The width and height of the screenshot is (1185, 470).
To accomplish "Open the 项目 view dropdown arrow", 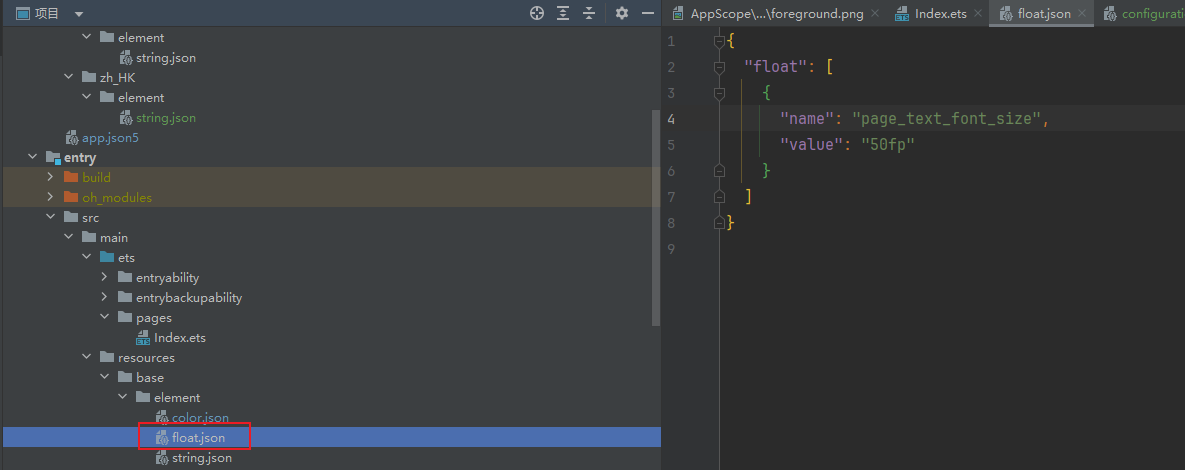I will click(80, 14).
